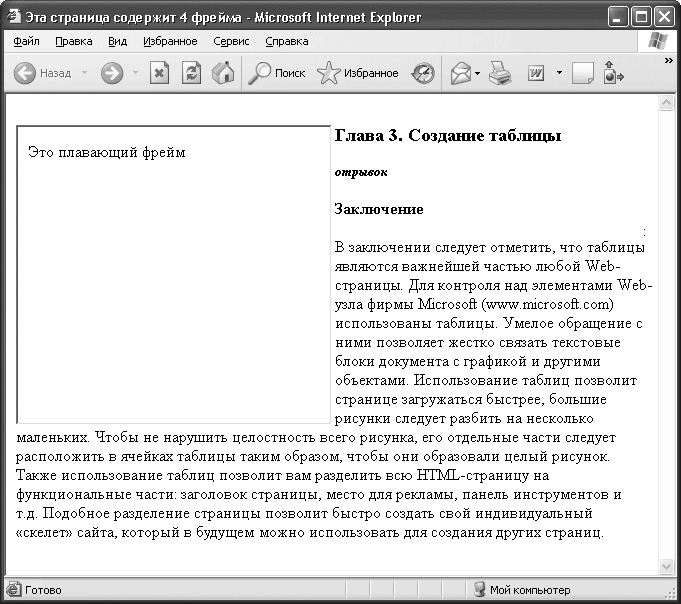Screen dimensions: 681x604
Task: Open the Discuss note icon in toolbar
Action: coord(582,73)
